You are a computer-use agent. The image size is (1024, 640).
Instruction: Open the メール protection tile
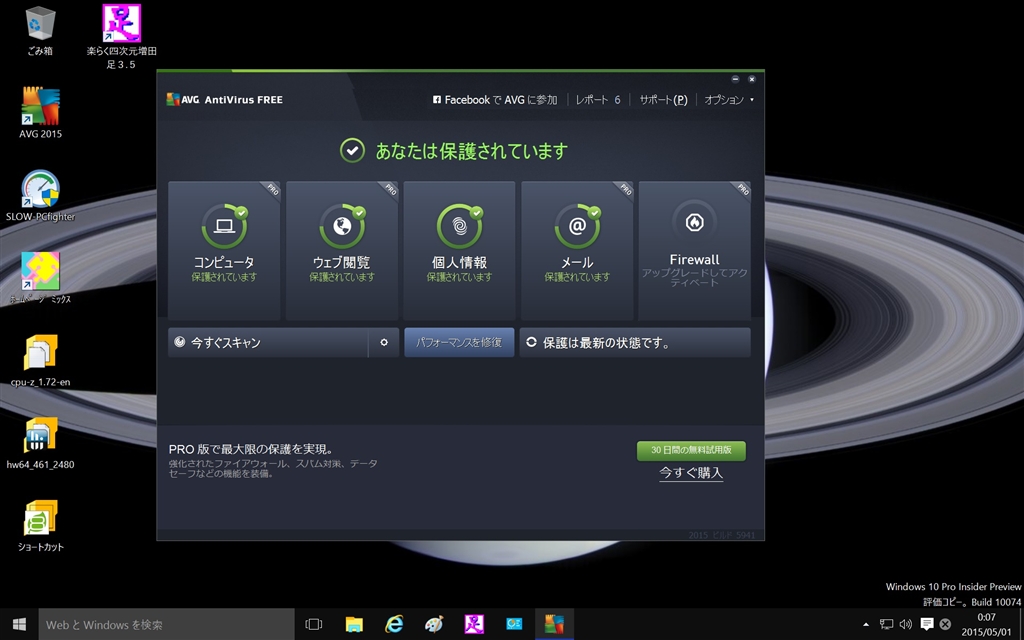click(577, 250)
